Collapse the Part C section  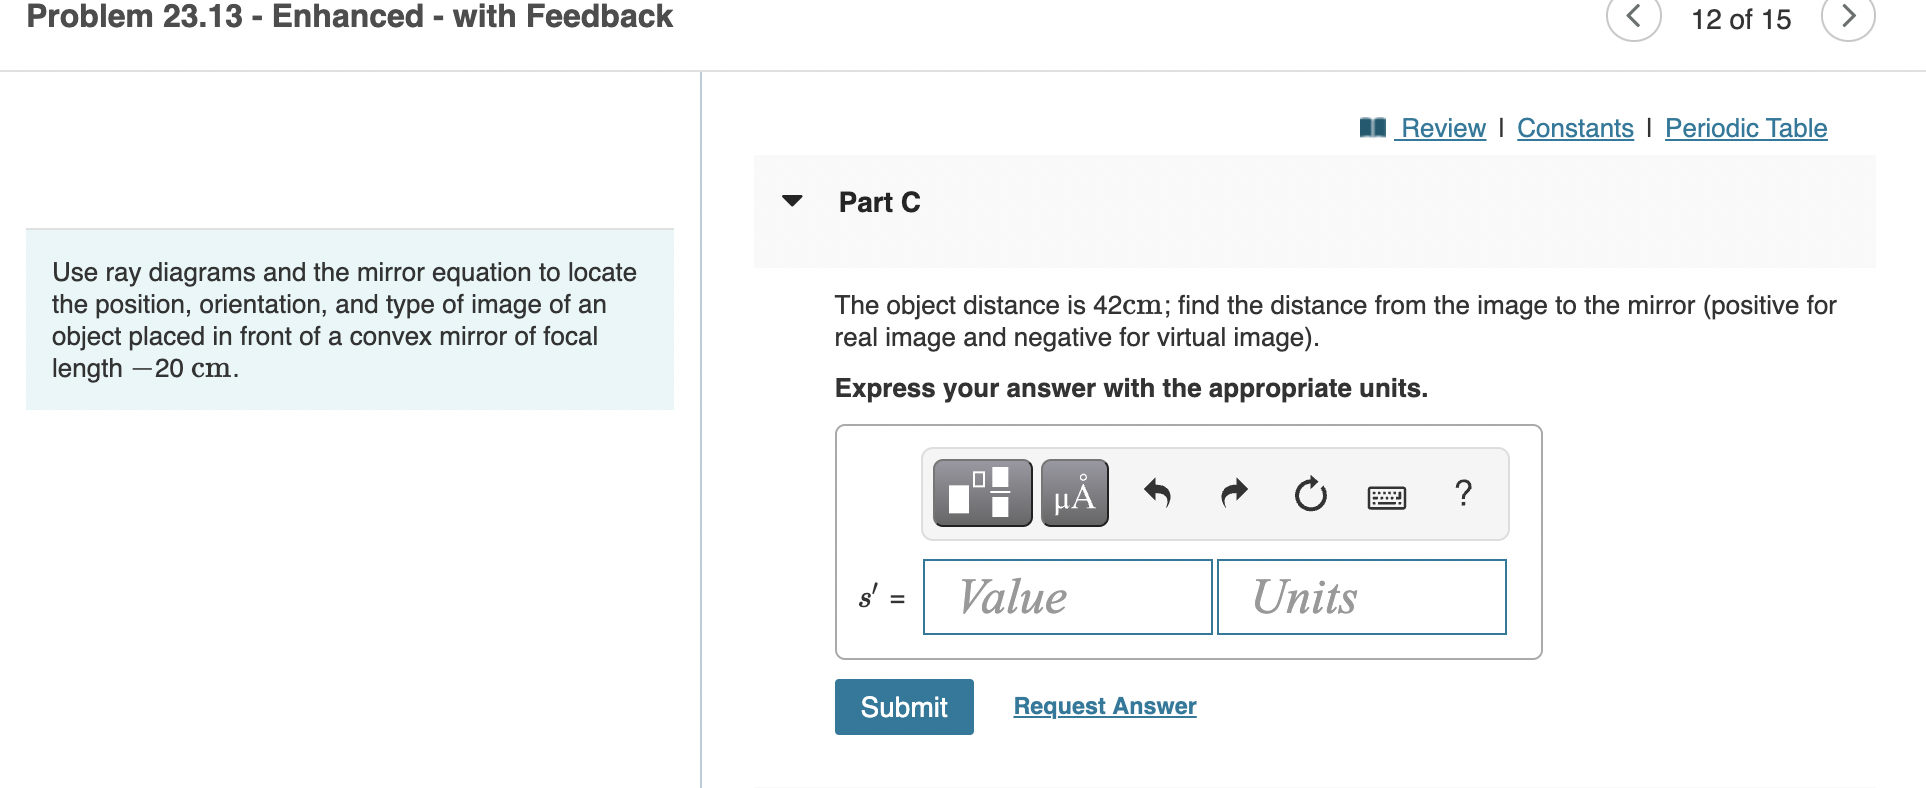791,201
